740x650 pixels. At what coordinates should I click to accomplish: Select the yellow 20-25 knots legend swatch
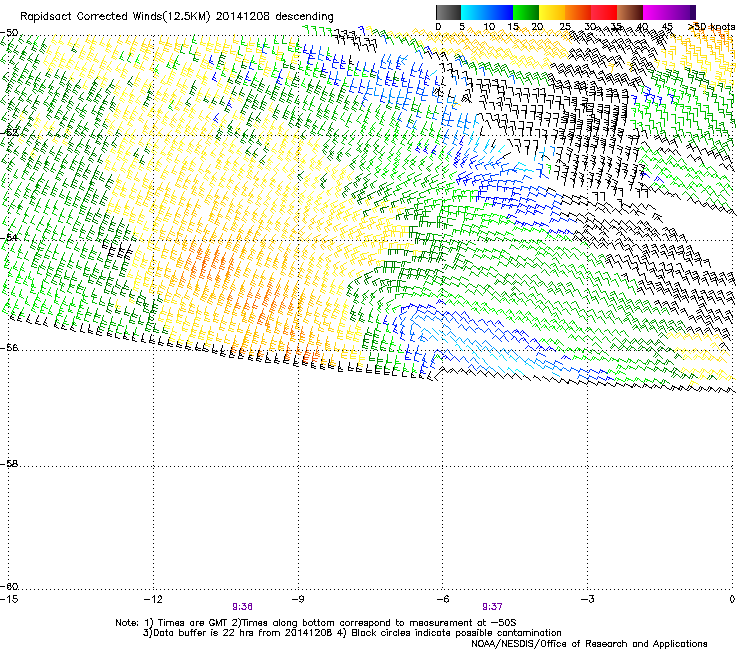pyautogui.click(x=552, y=12)
